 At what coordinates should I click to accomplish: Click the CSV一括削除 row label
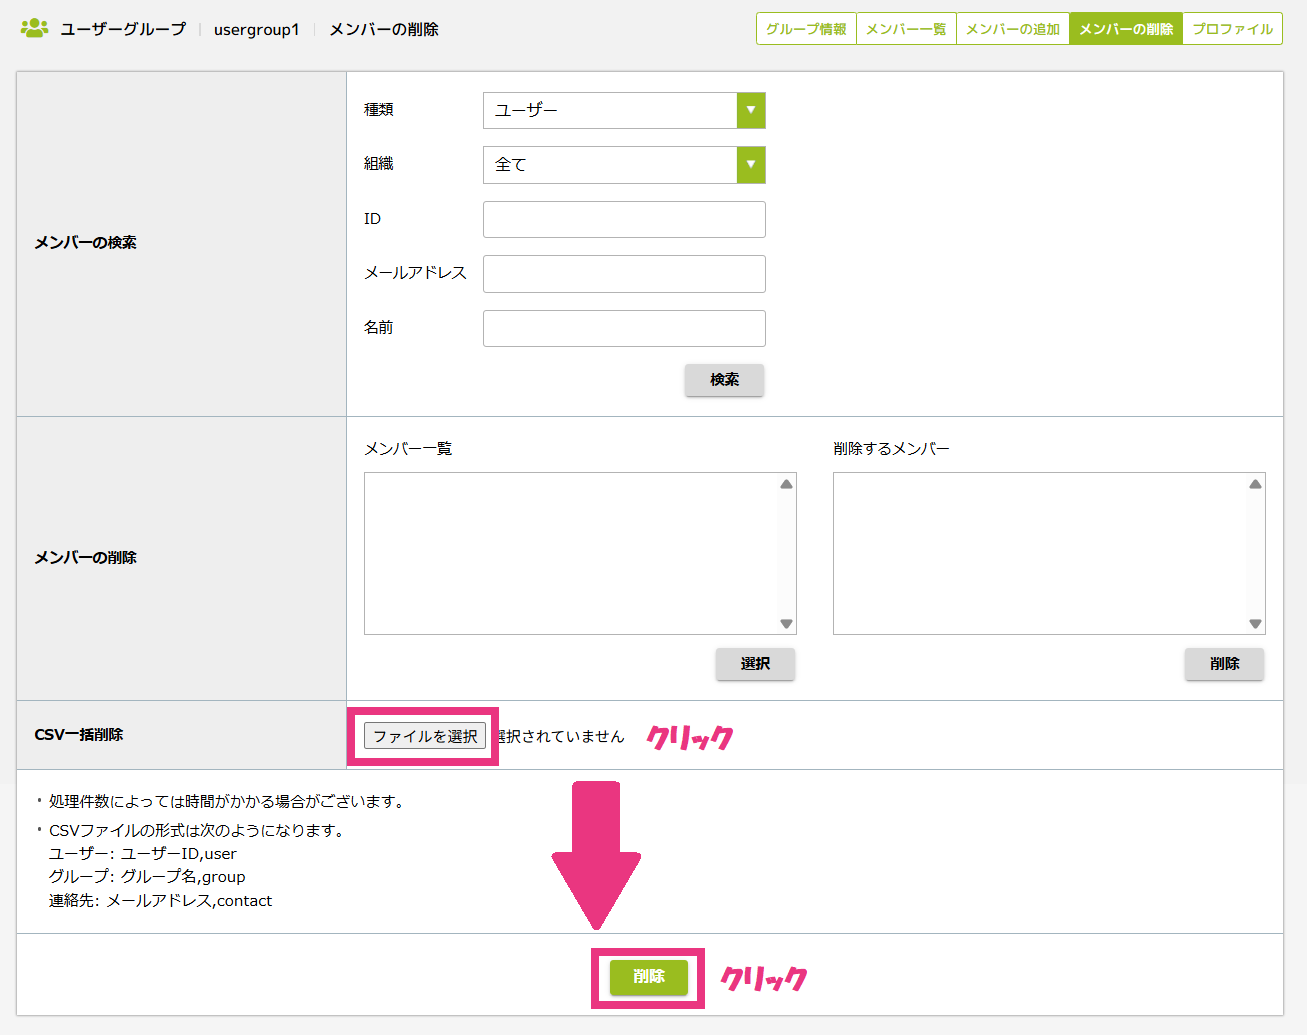[79, 735]
